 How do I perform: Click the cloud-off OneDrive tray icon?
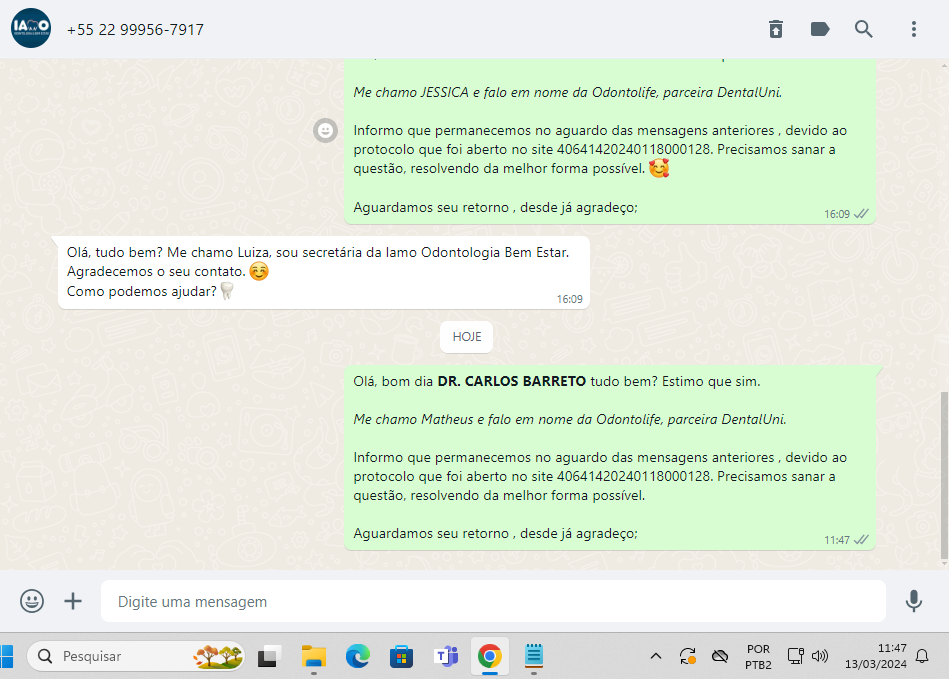click(720, 656)
